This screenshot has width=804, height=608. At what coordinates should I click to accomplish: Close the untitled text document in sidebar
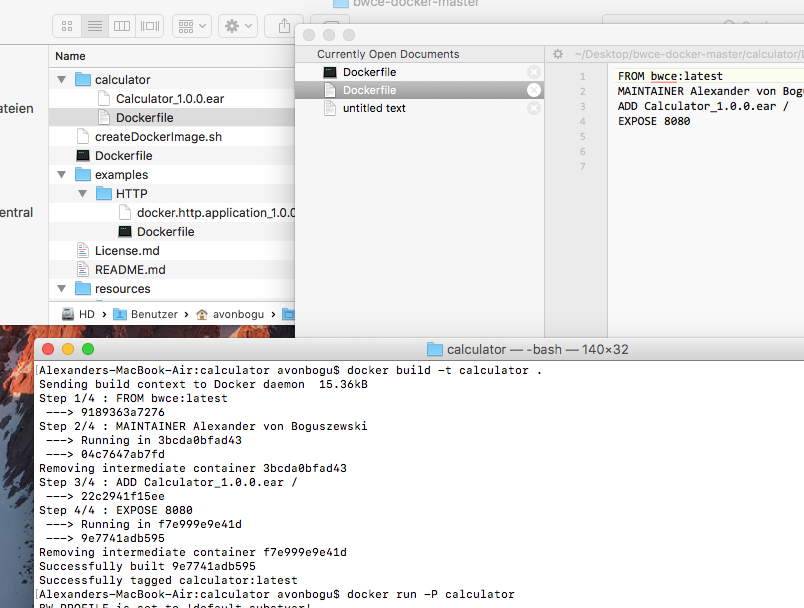coord(534,108)
